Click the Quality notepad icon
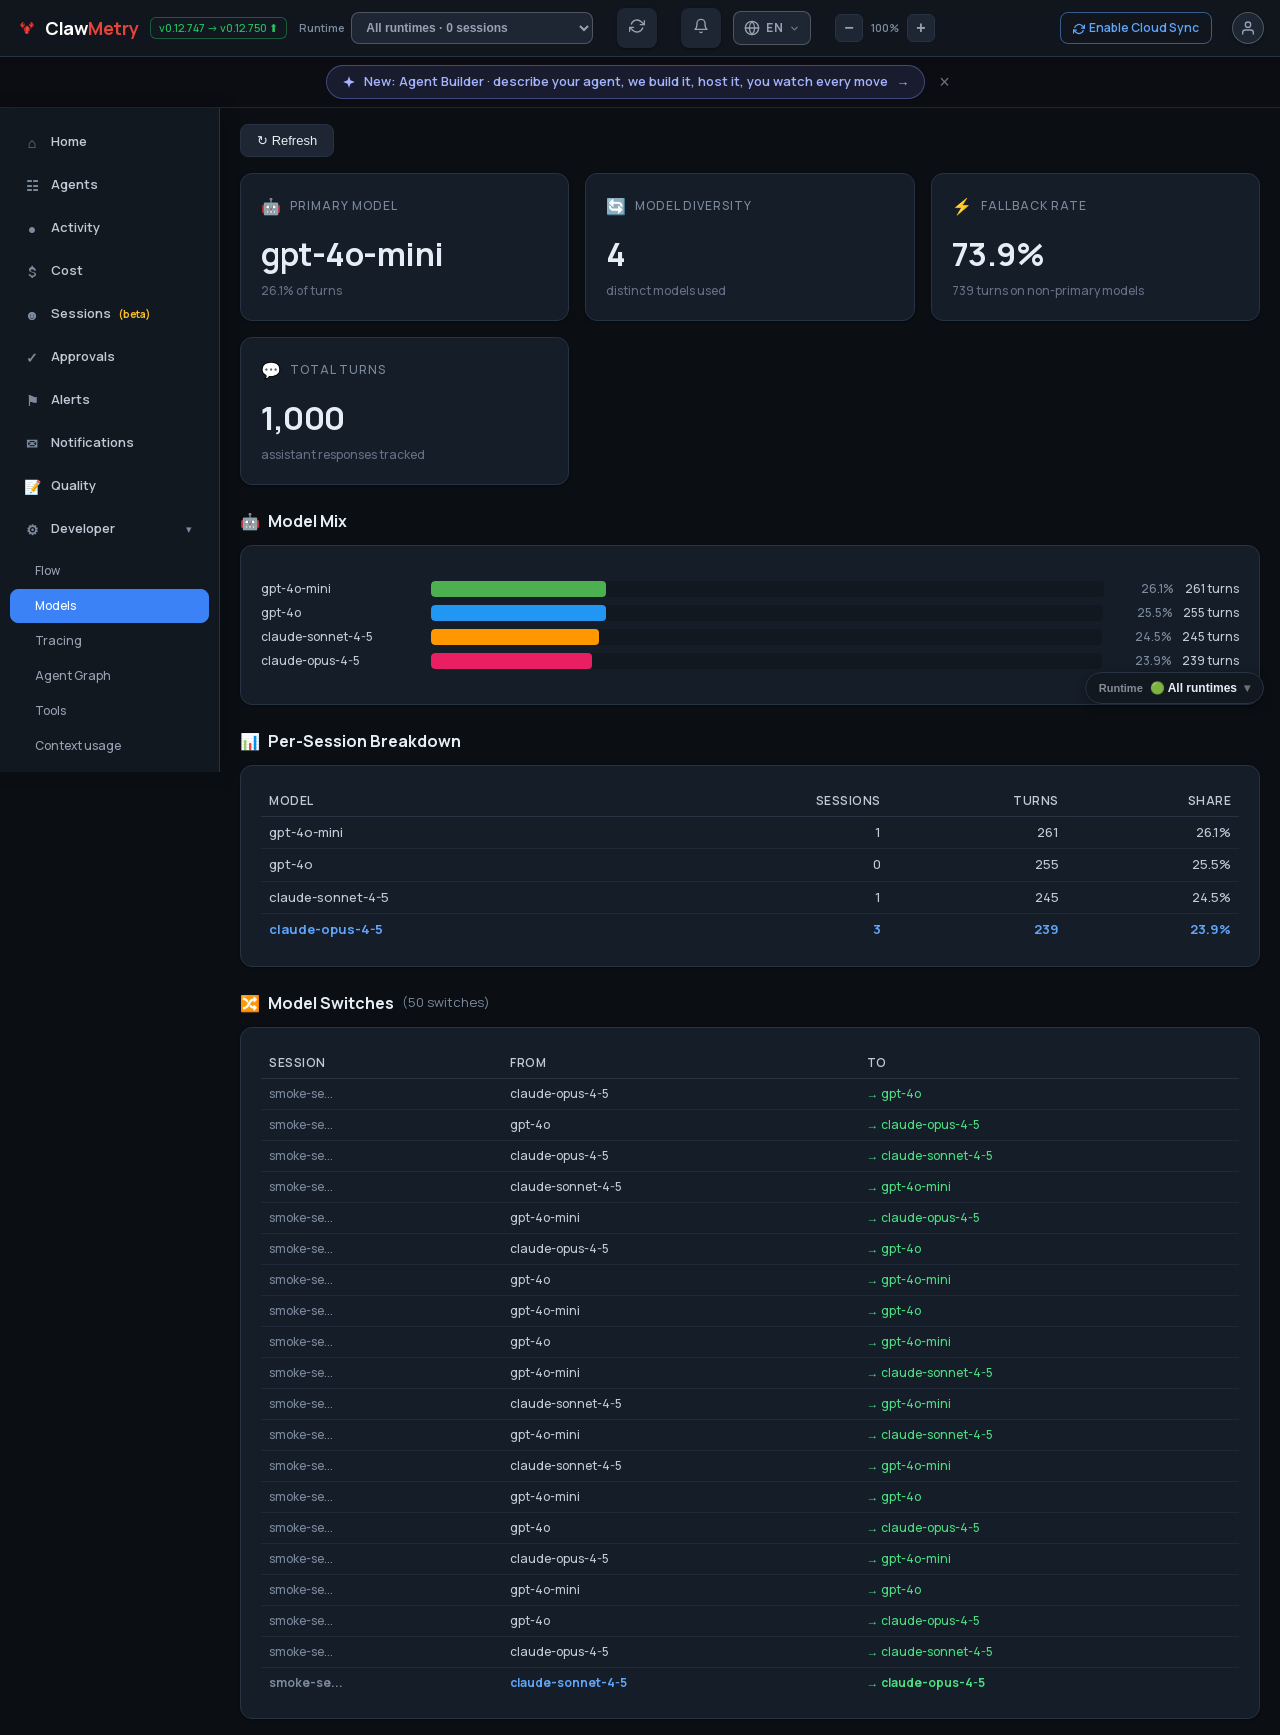The image size is (1280, 1735). (x=32, y=487)
